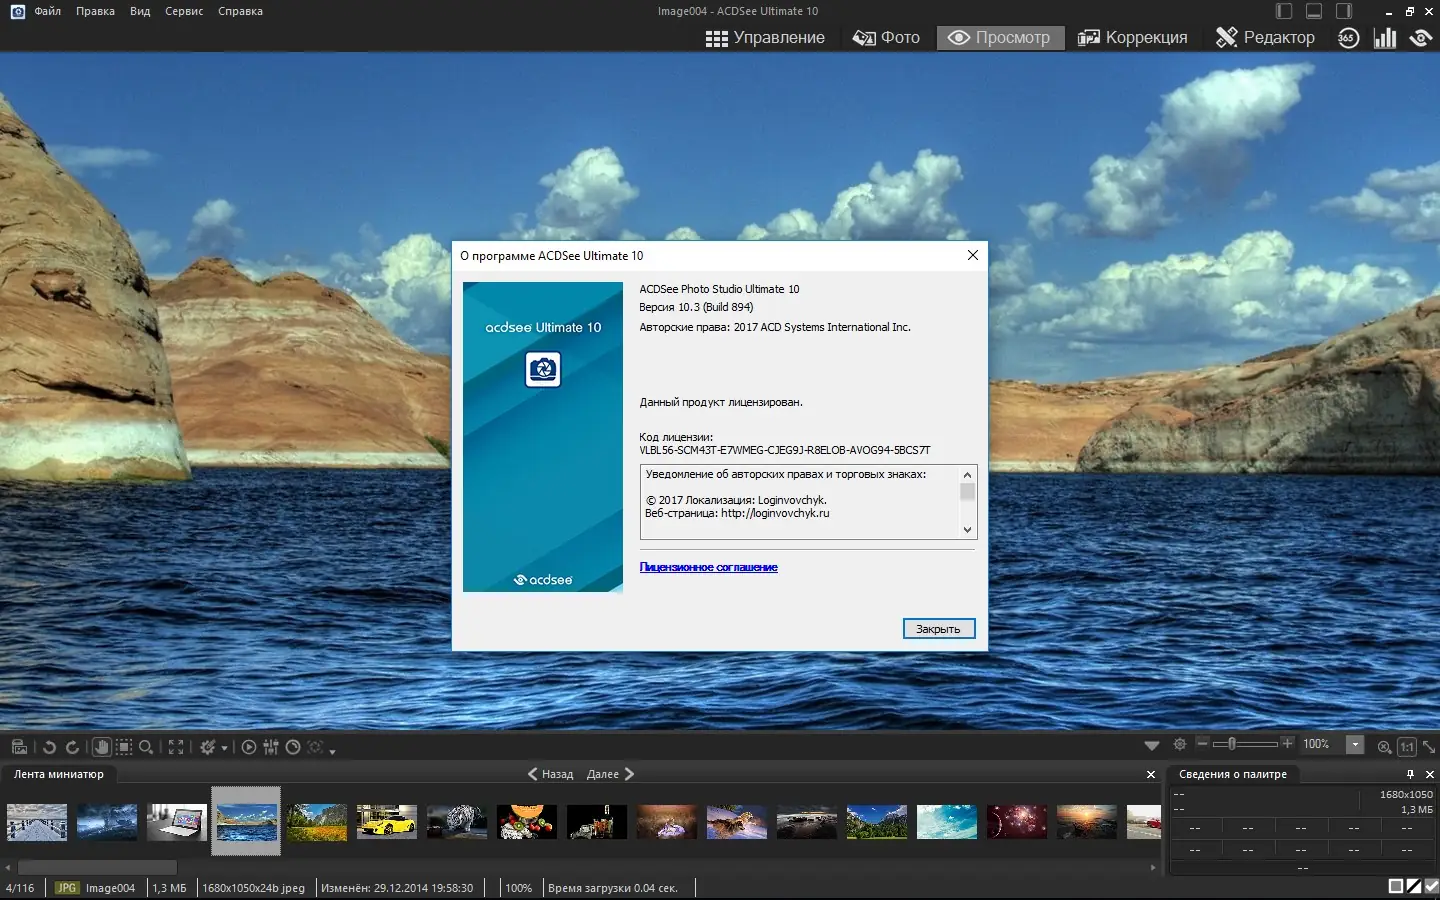Rotate the image right
Image resolution: width=1440 pixels, height=900 pixels.
pos(72,747)
